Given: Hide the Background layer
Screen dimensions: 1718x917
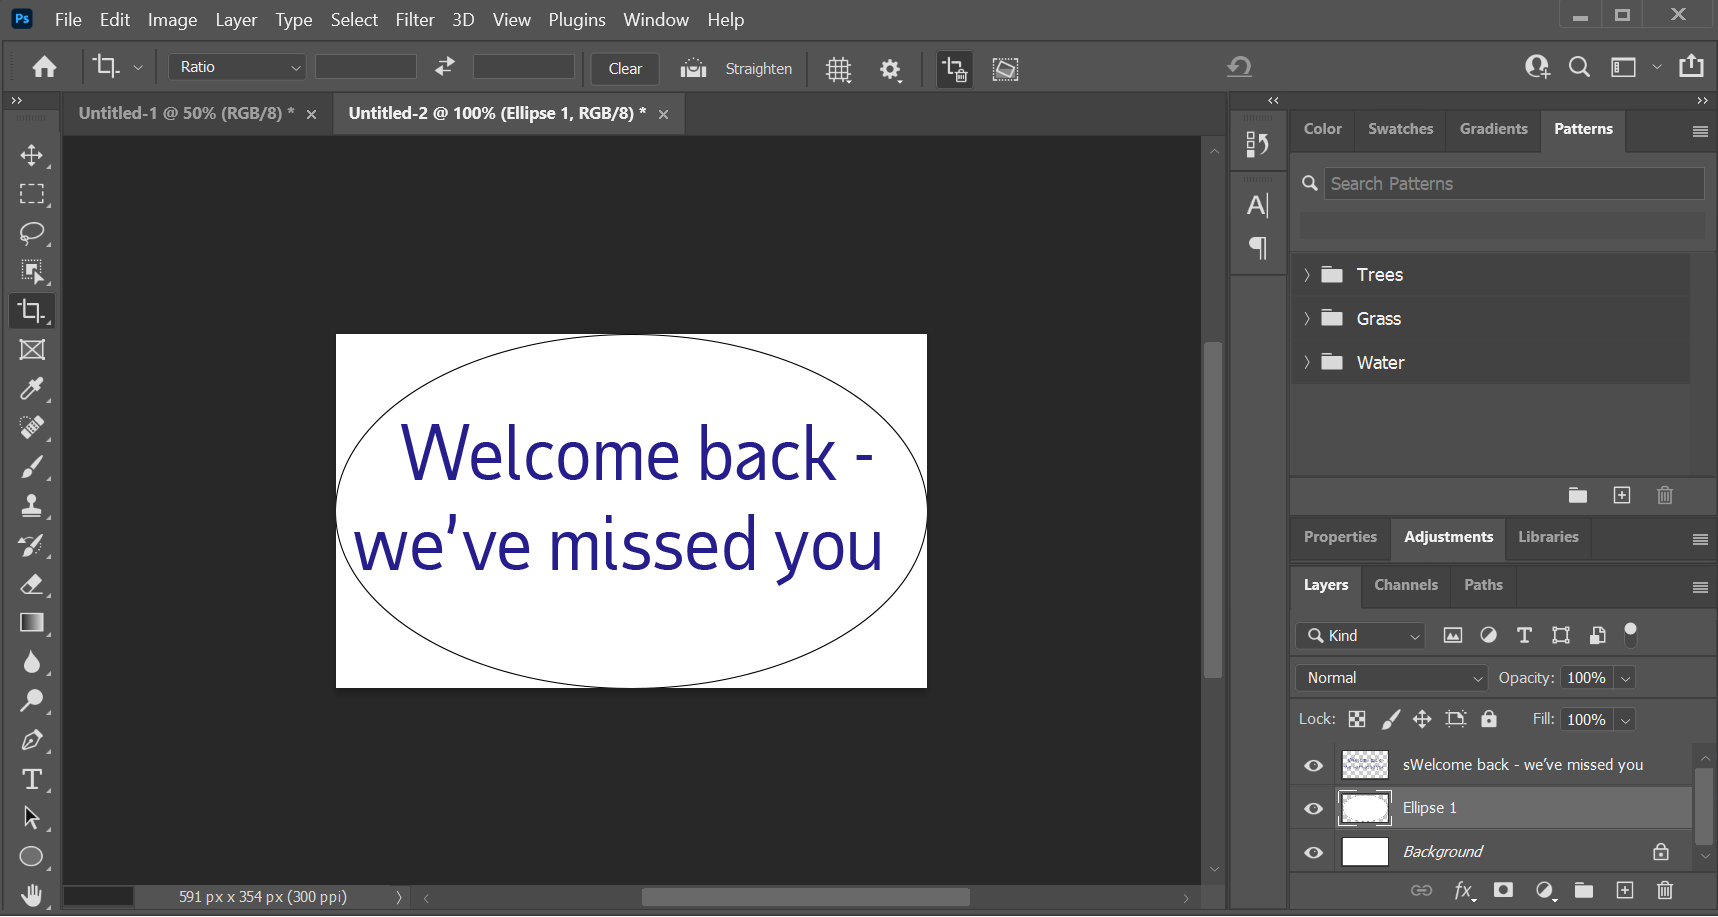Looking at the screenshot, I should (x=1313, y=851).
